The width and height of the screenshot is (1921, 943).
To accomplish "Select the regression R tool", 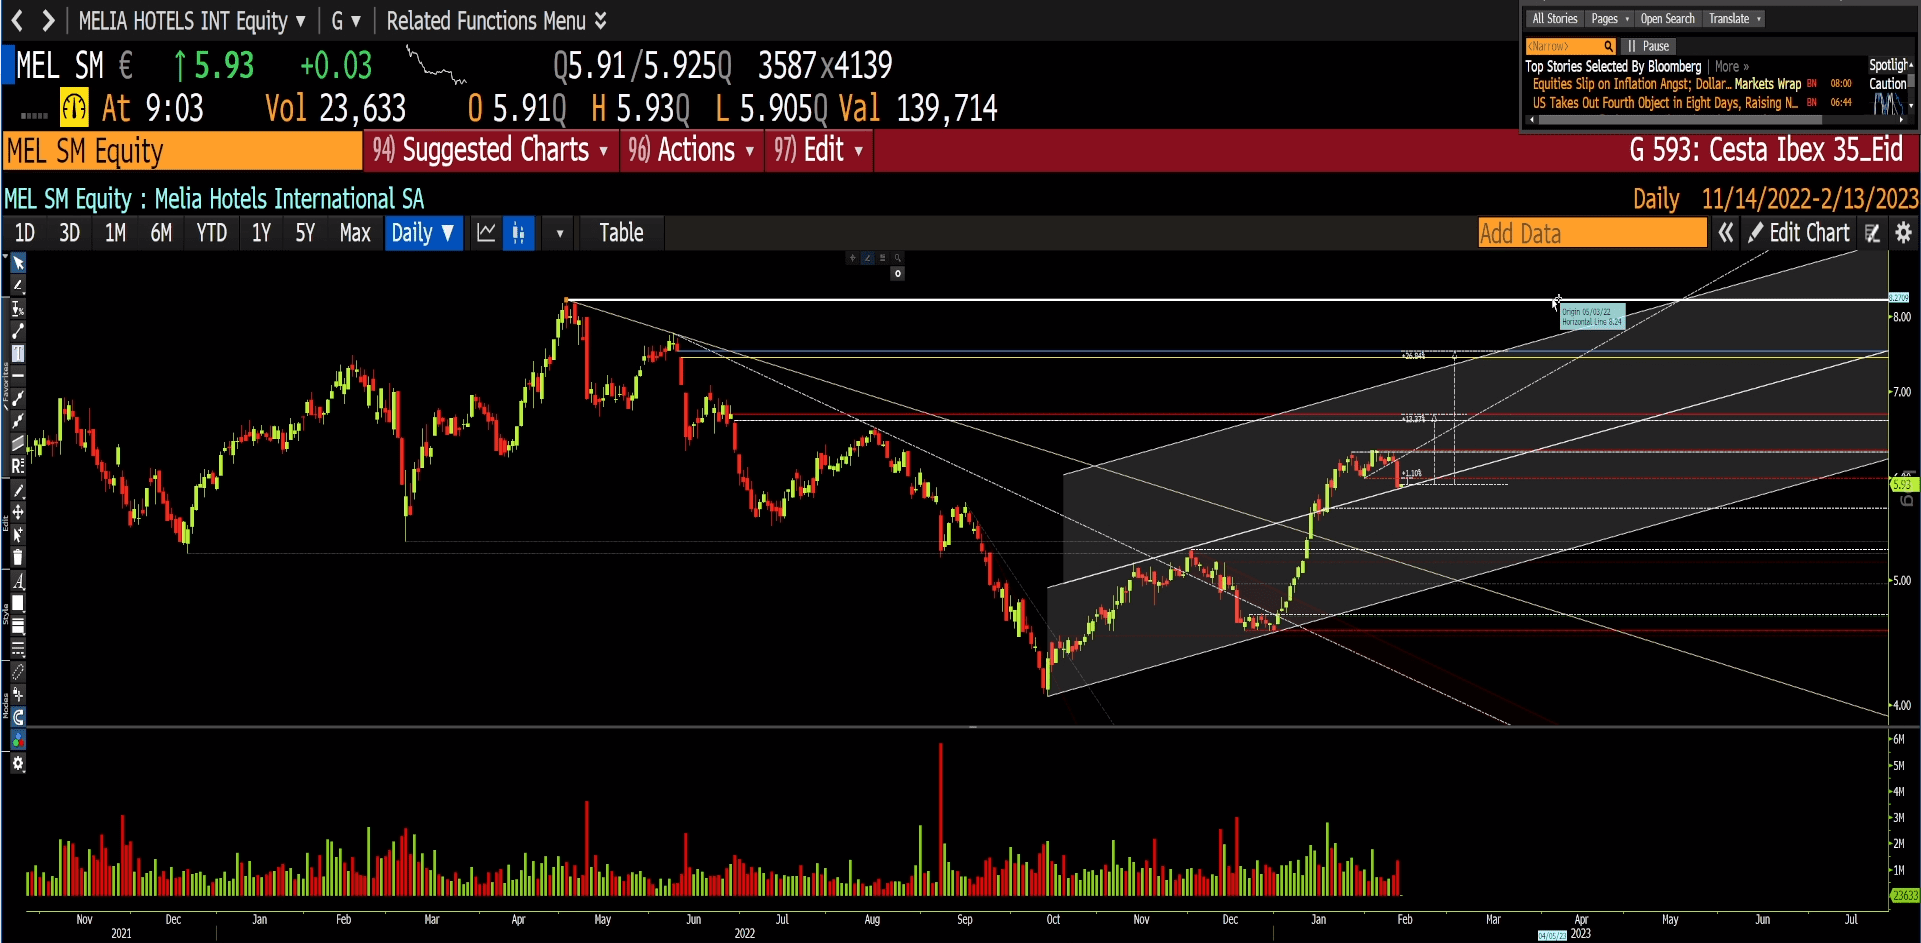I will click(x=18, y=466).
